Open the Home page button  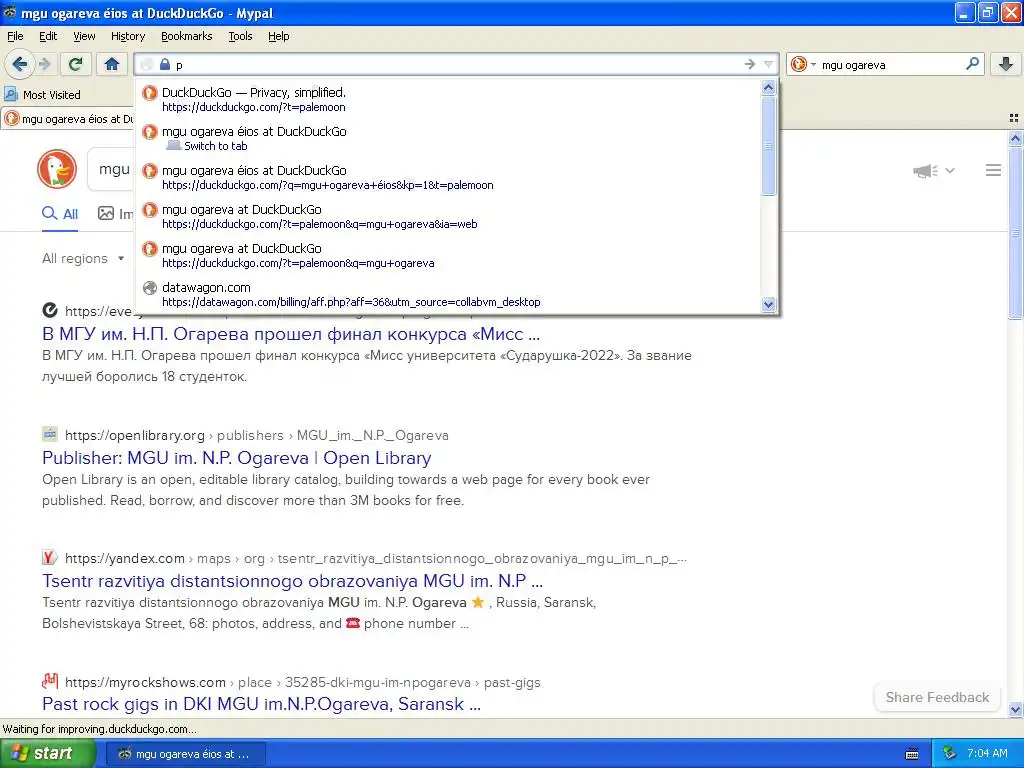[x=112, y=64]
